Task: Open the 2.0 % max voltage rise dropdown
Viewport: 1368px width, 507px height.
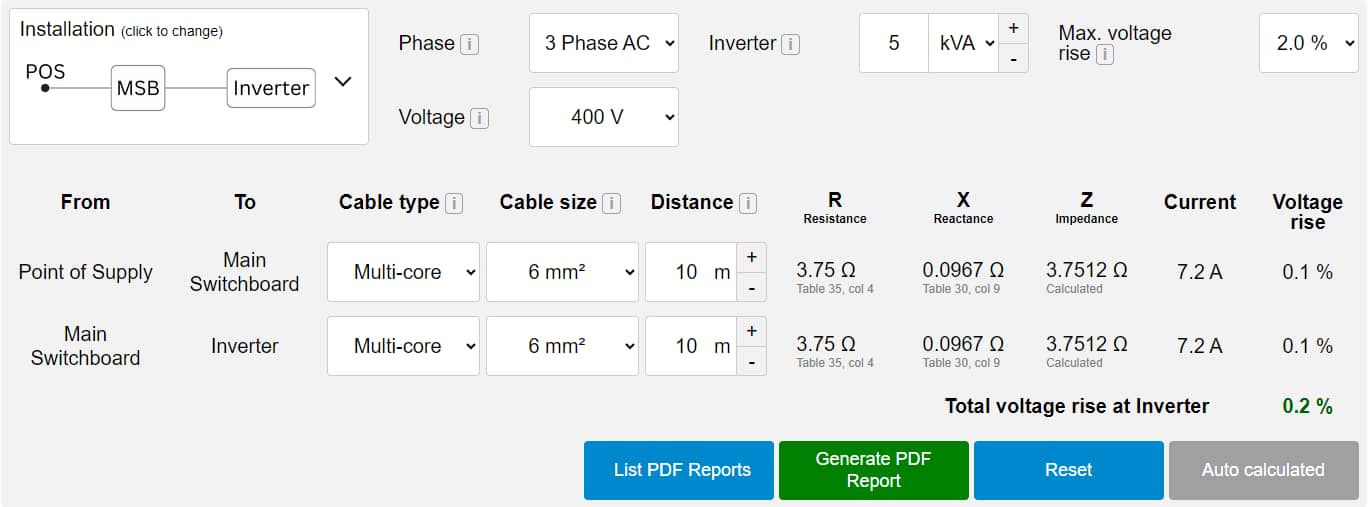Action: point(1308,43)
